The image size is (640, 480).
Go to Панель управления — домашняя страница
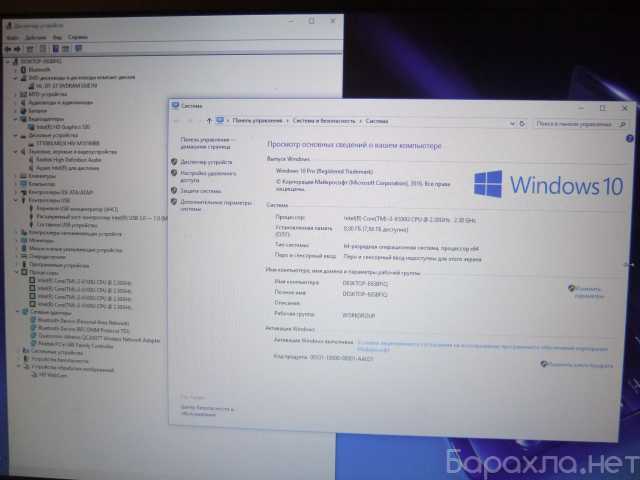pos(208,143)
